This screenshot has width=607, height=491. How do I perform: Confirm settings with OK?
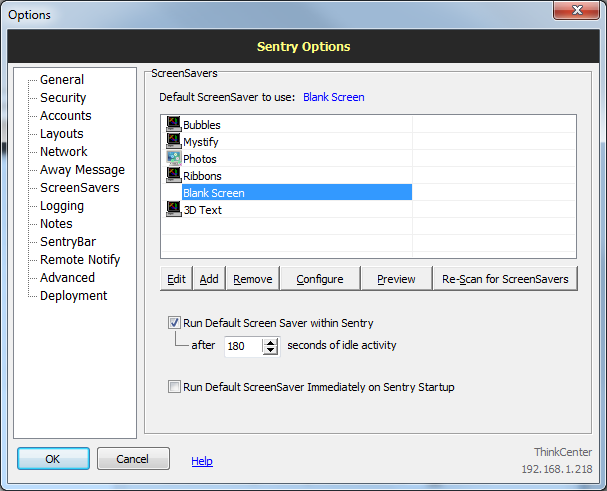point(53,459)
